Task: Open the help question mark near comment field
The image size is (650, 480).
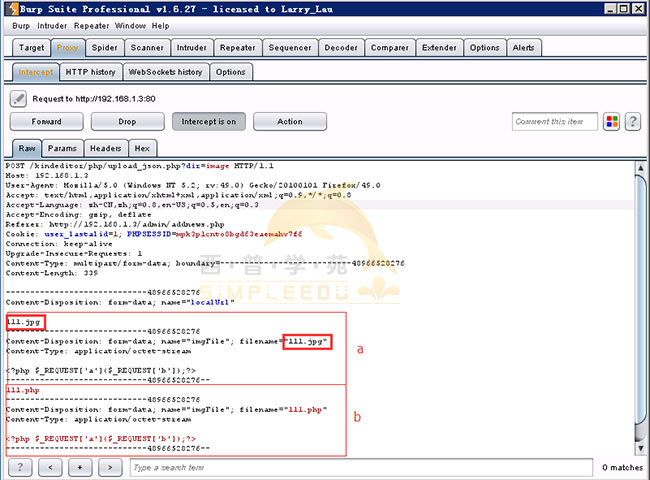Action: click(633, 122)
